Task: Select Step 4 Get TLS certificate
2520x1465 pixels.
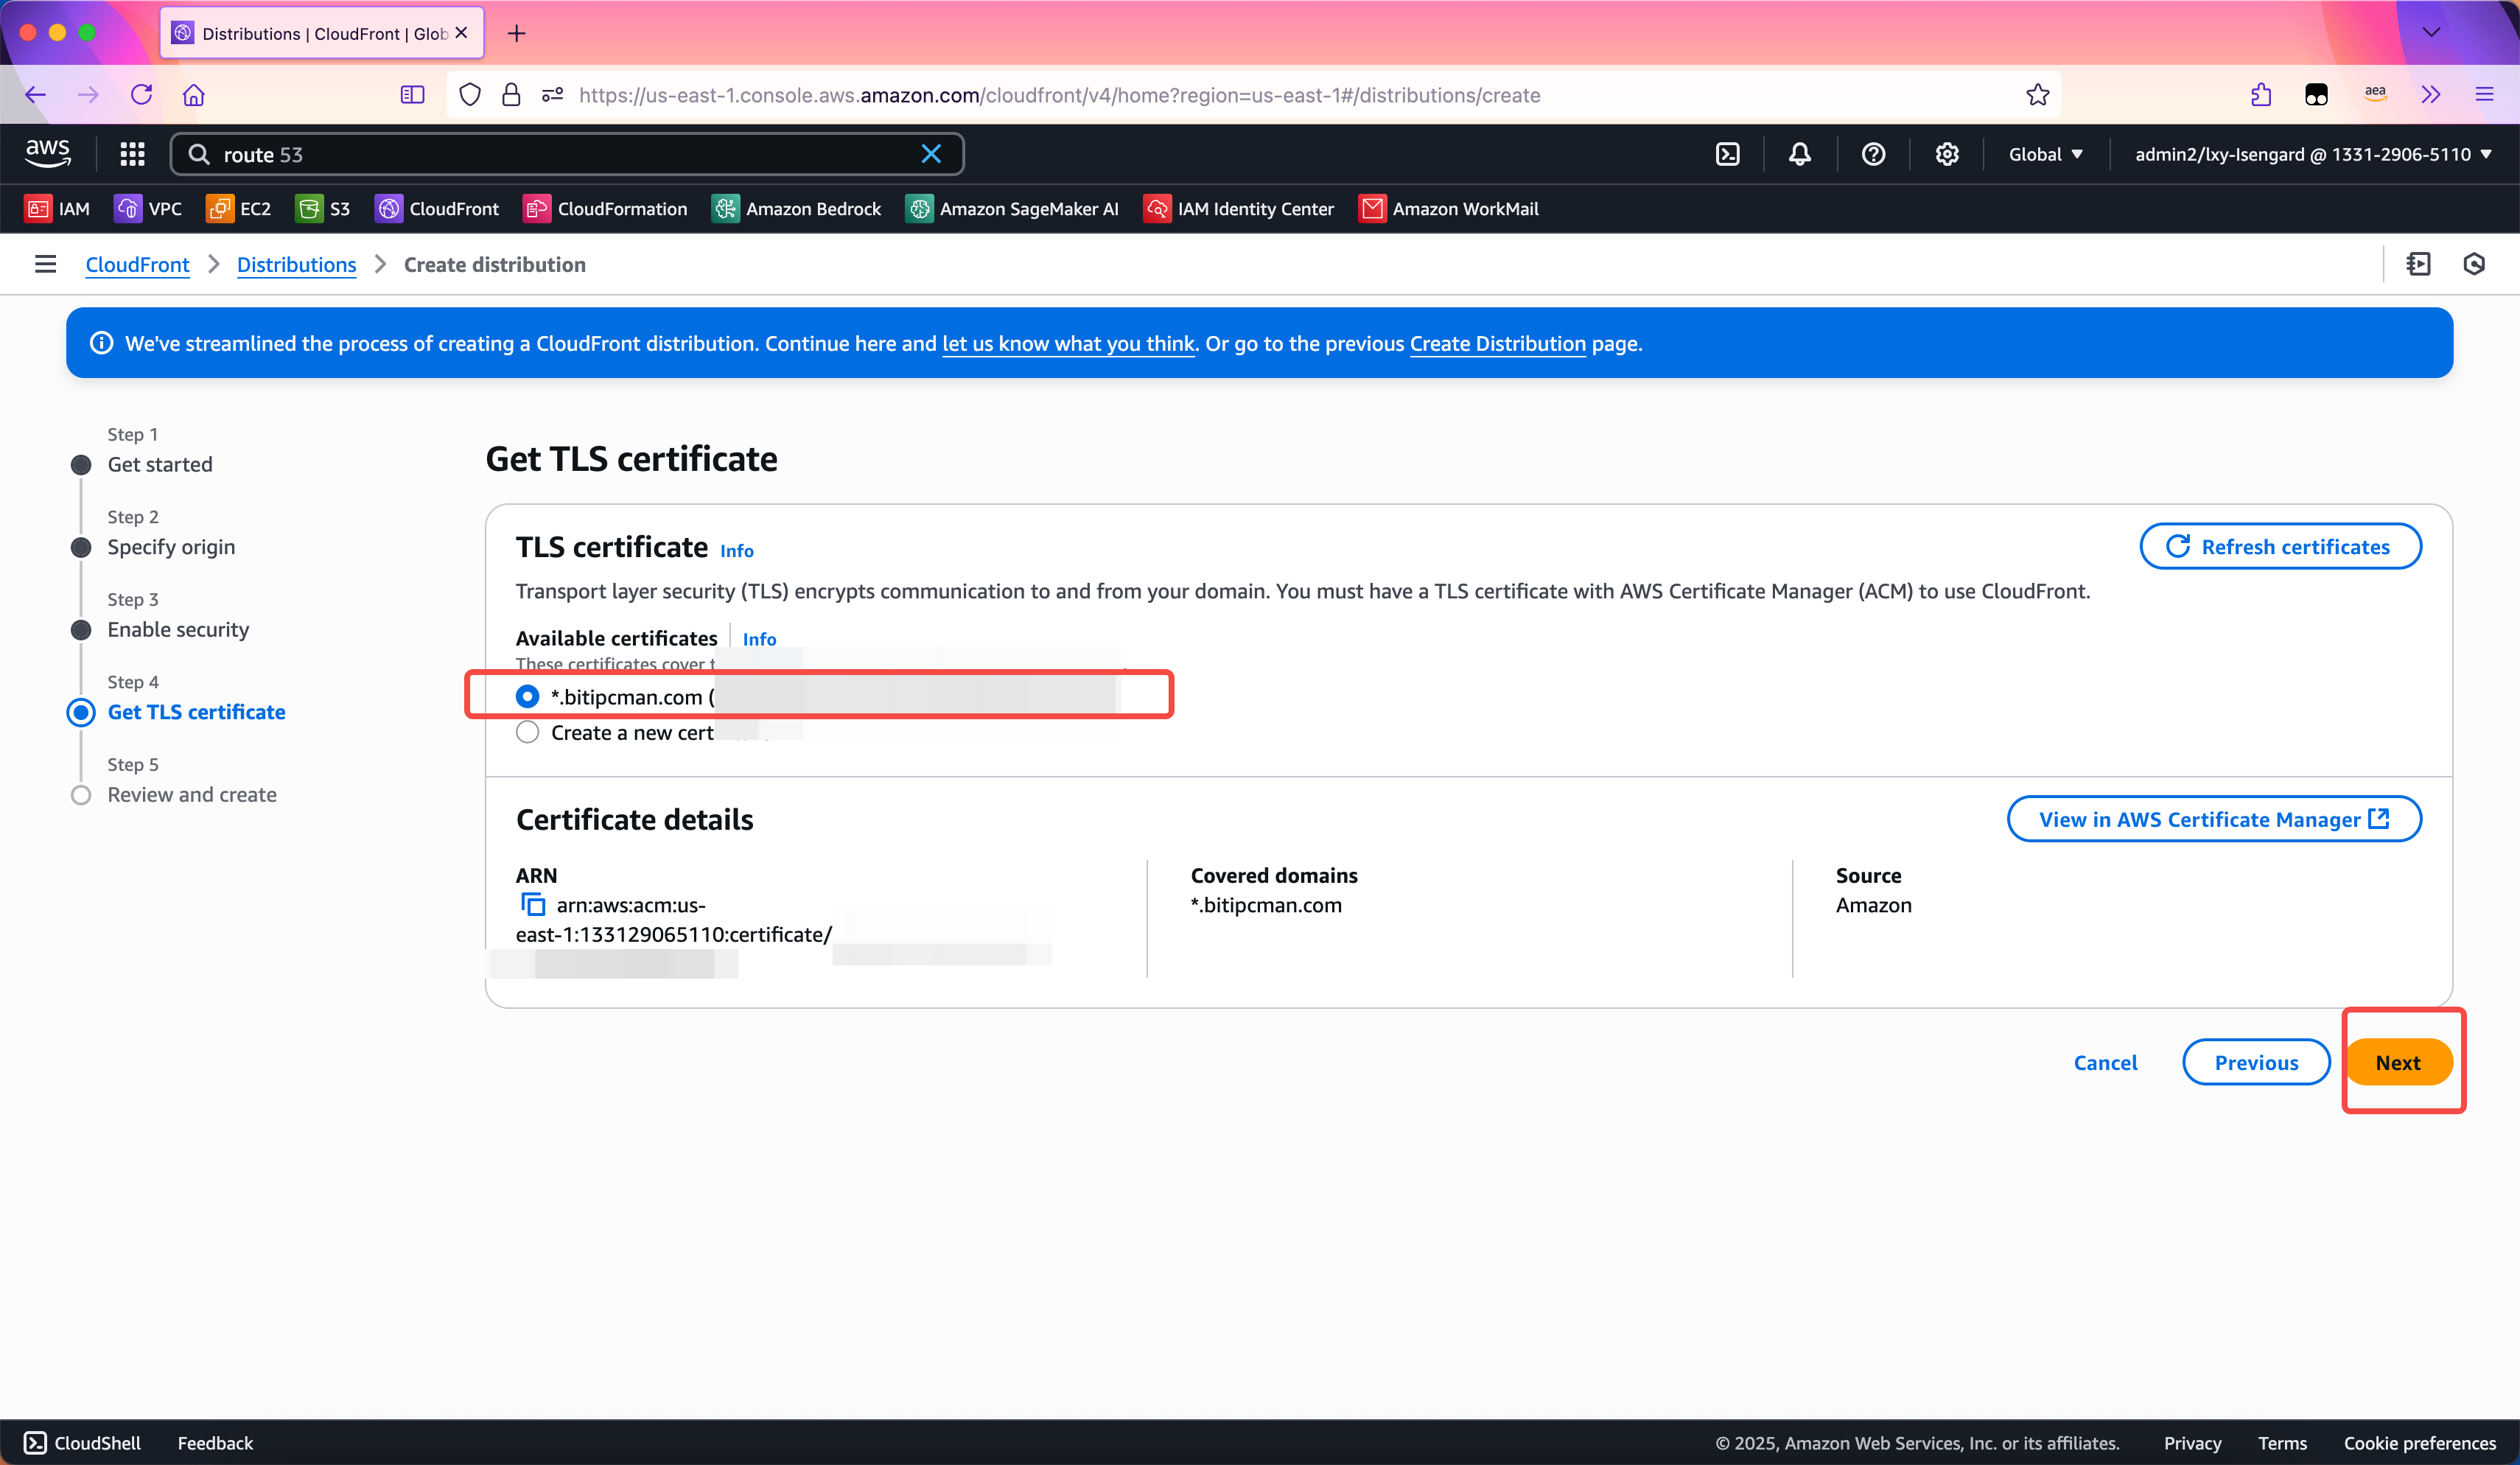Action: point(196,712)
